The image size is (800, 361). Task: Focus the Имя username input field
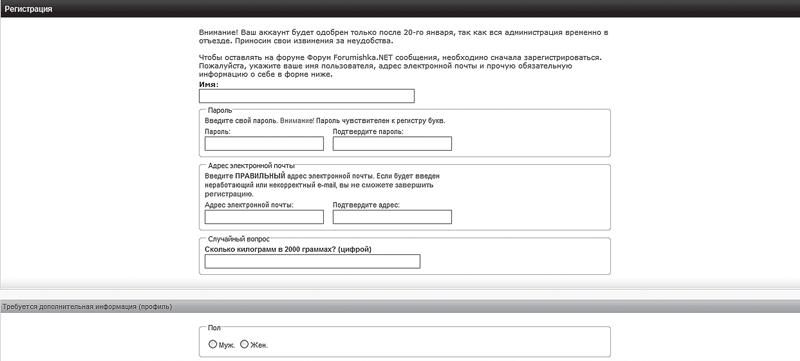(x=307, y=96)
